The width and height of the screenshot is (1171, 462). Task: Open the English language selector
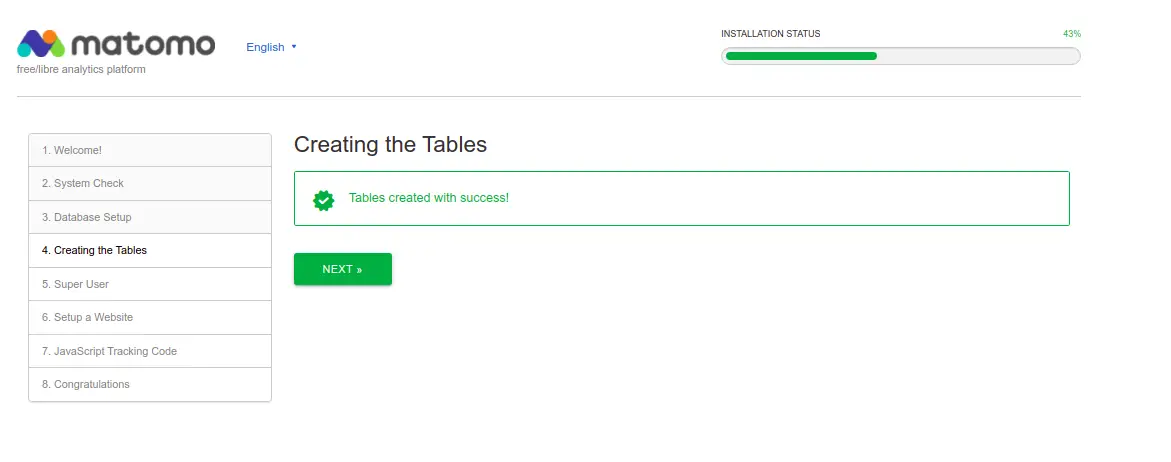(x=272, y=47)
